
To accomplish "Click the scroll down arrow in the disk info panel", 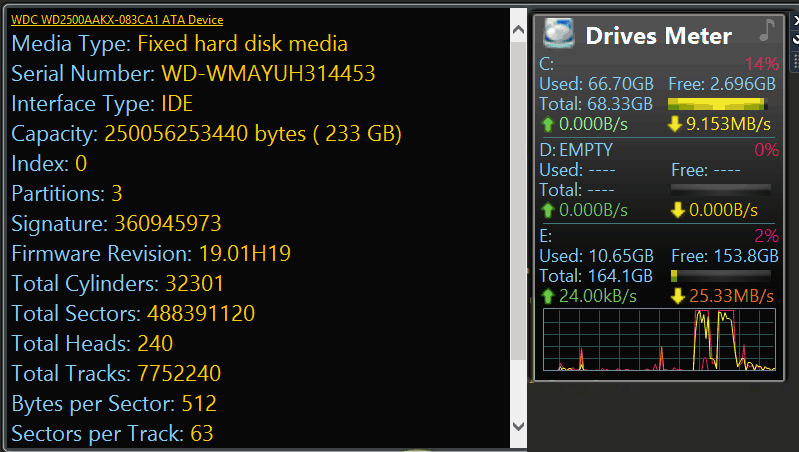I will (518, 426).
